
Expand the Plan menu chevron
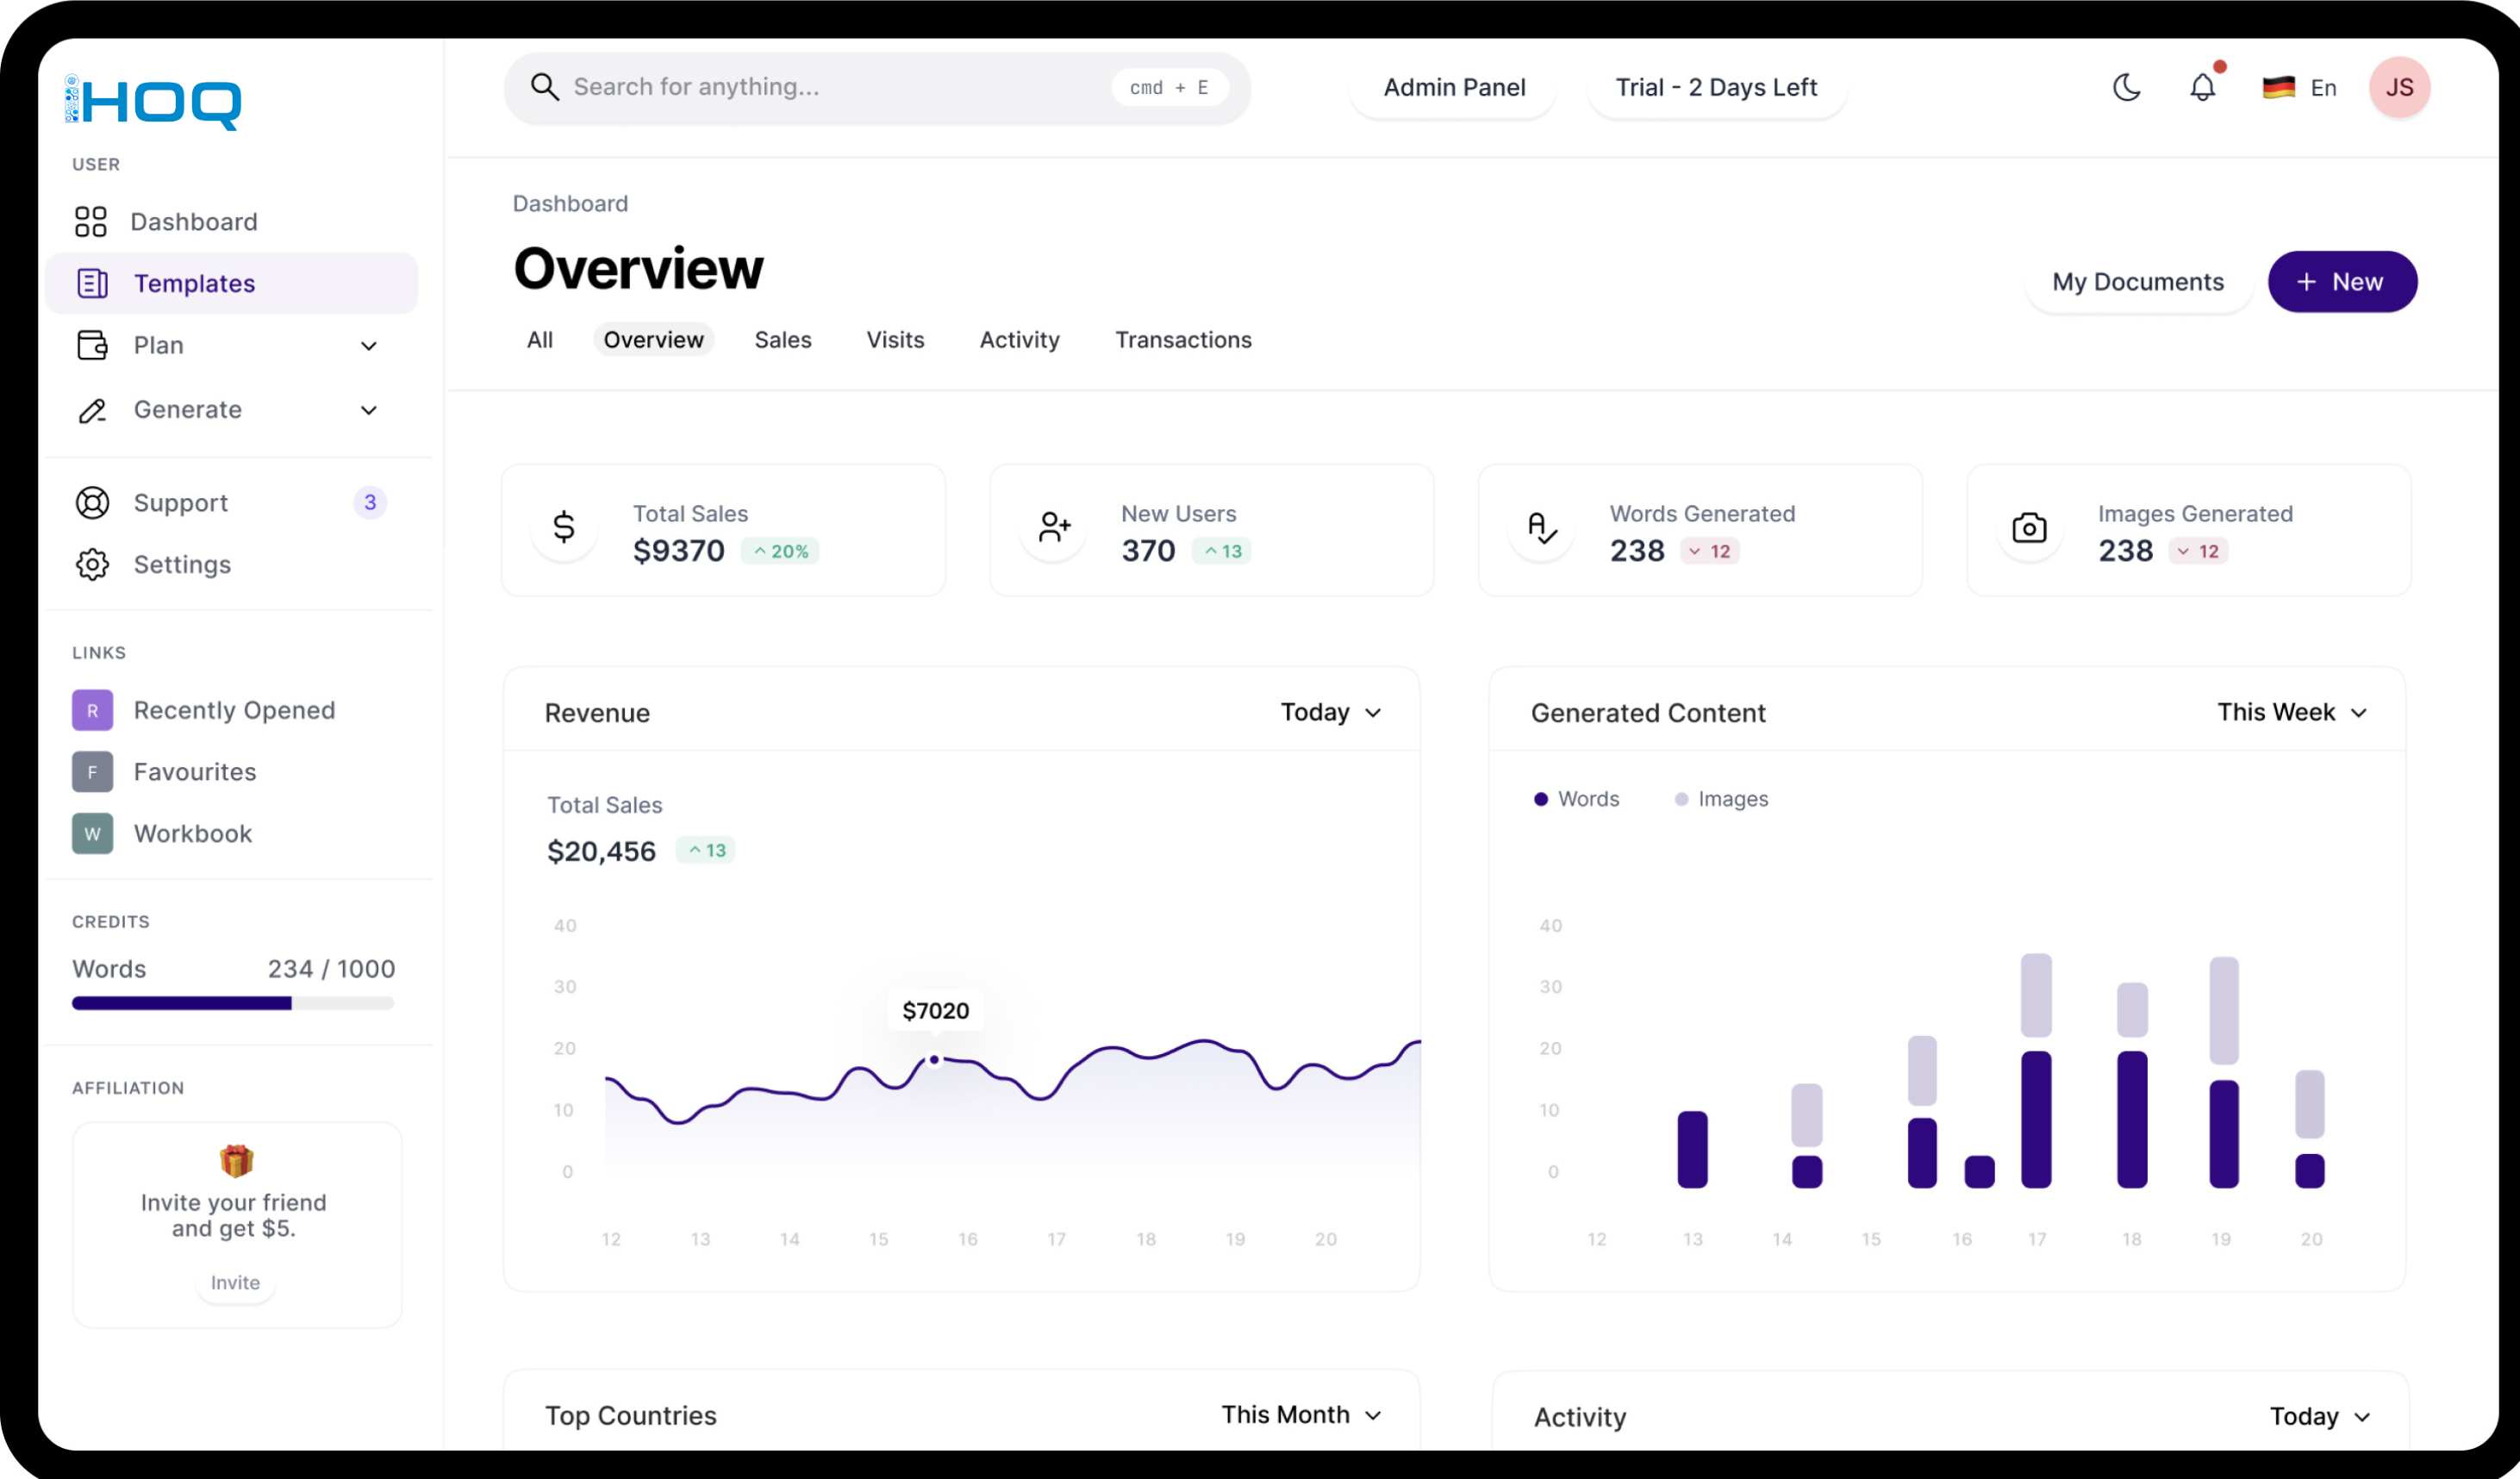tap(368, 346)
